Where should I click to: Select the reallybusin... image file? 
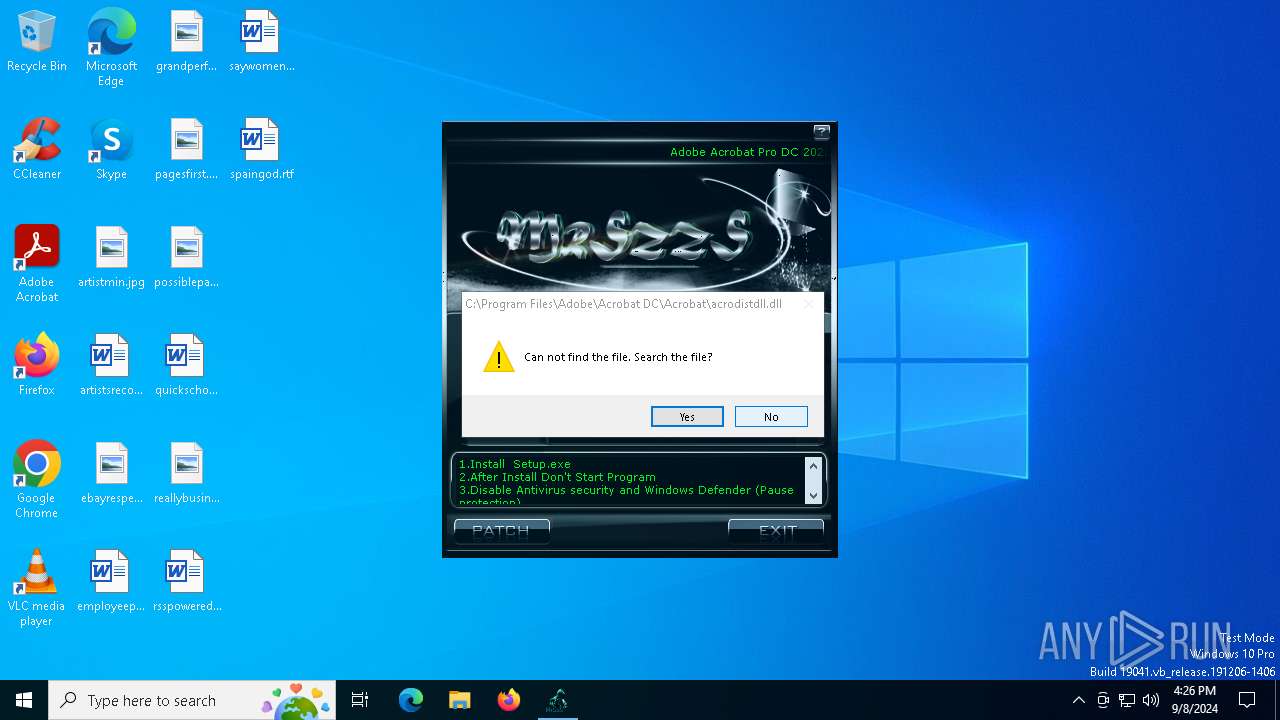186,474
